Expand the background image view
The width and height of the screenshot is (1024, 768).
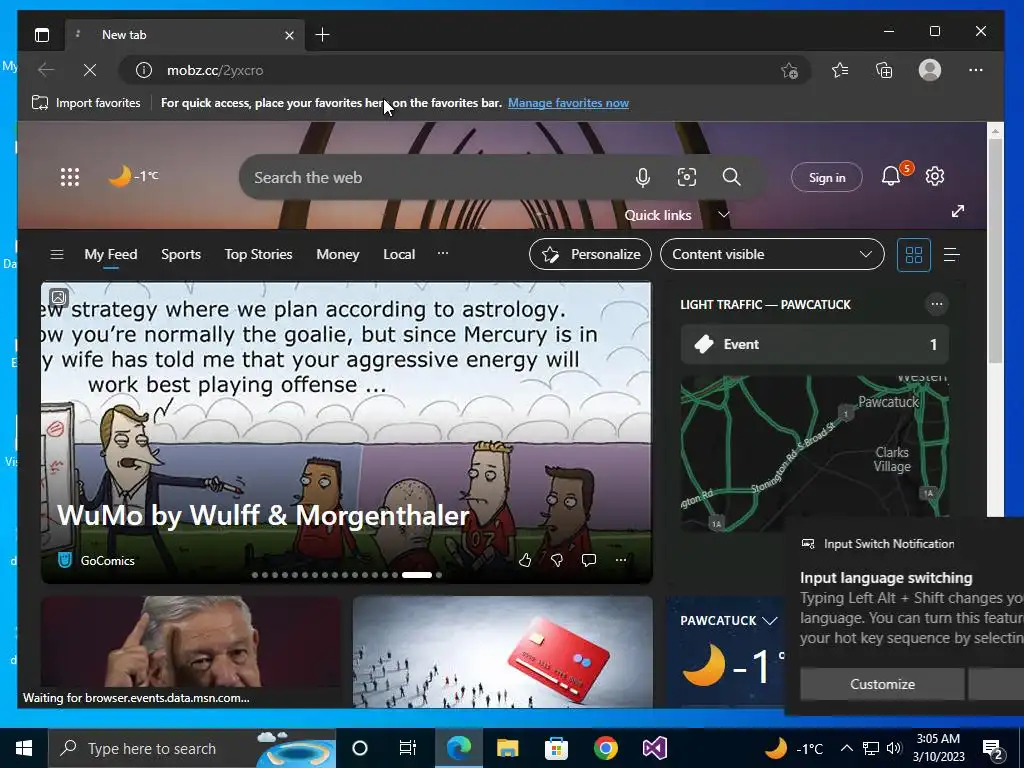click(x=957, y=211)
